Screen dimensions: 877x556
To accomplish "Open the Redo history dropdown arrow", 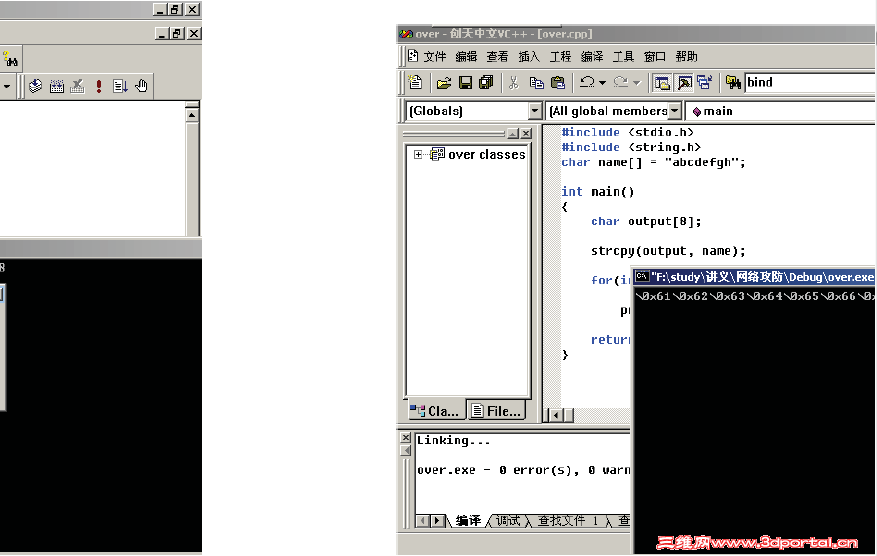I will click(636, 83).
